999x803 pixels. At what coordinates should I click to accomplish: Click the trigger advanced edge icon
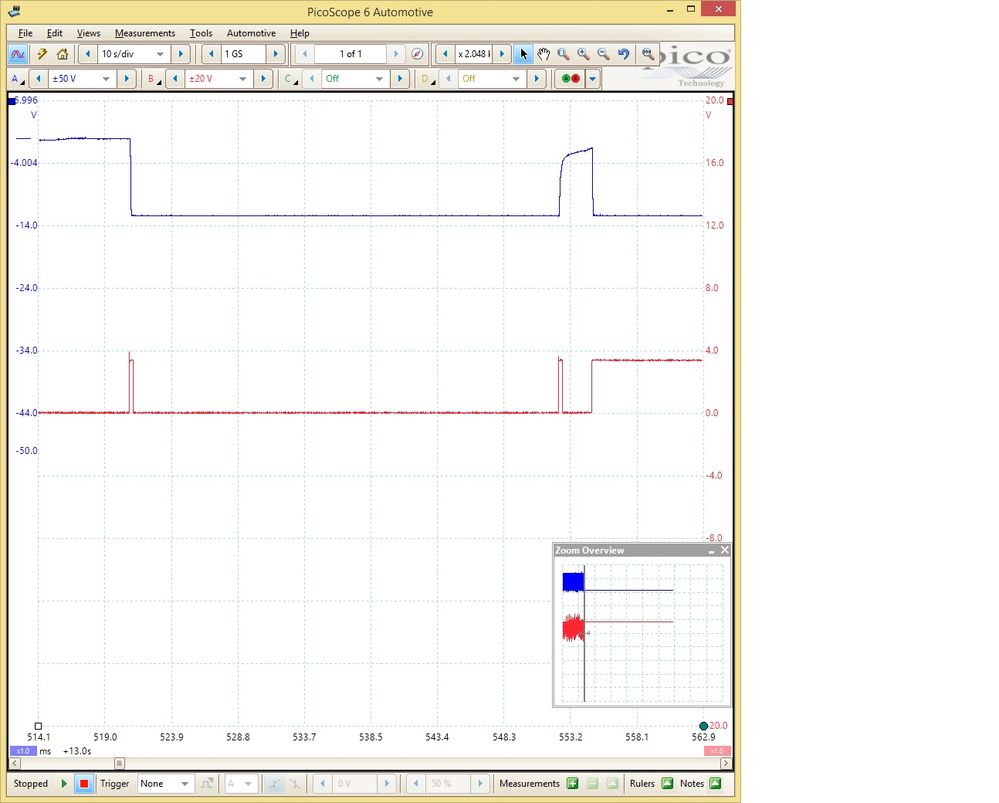pyautogui.click(x=207, y=784)
